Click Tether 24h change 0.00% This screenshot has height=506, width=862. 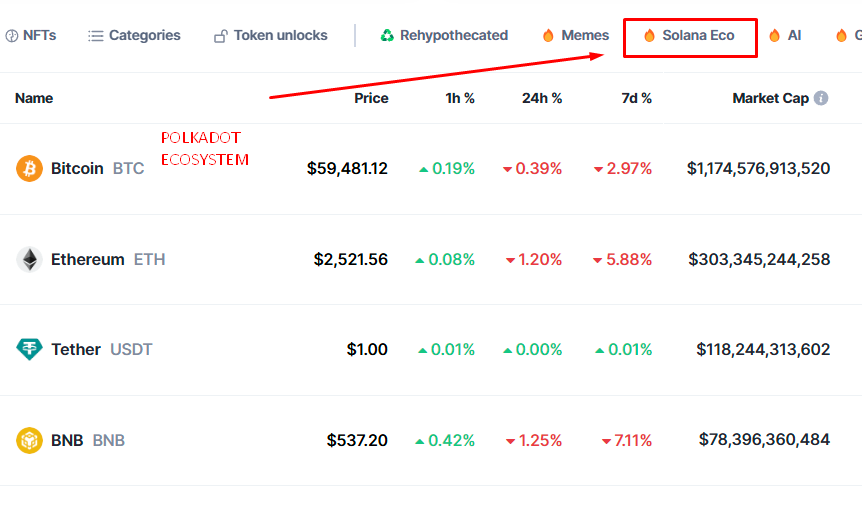[533, 349]
